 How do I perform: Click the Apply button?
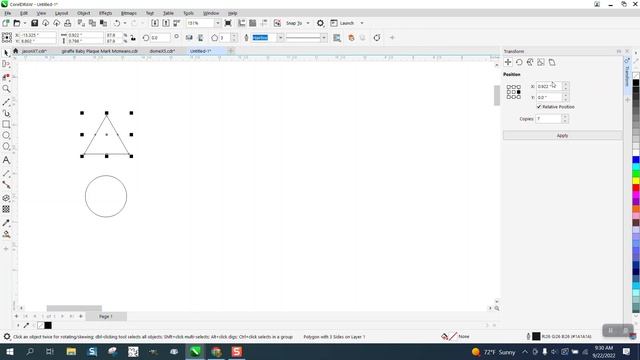point(562,136)
